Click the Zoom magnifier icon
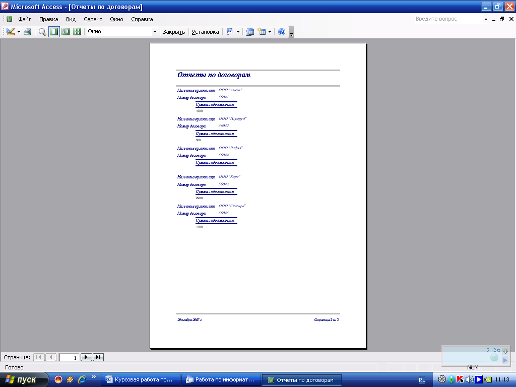Screen dimensions: 516x387 point(42,32)
